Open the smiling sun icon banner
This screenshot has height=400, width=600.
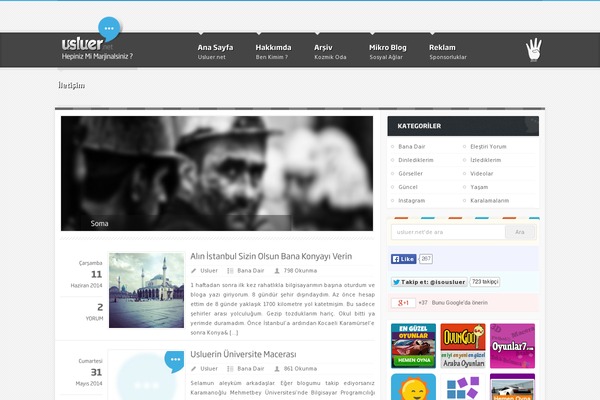[413, 387]
